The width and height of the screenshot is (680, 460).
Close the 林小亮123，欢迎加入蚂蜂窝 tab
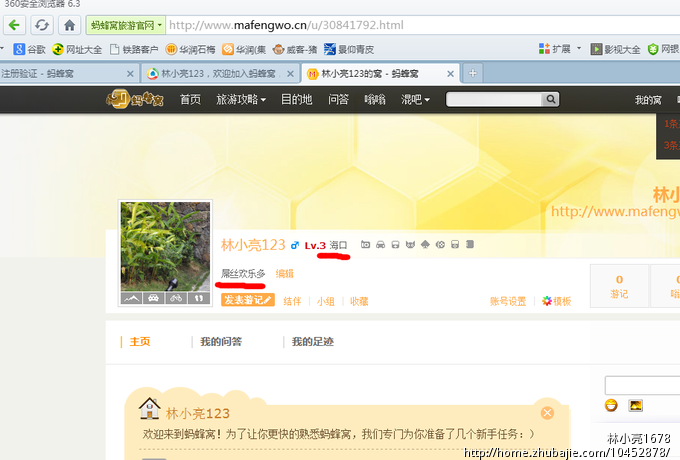point(291,74)
